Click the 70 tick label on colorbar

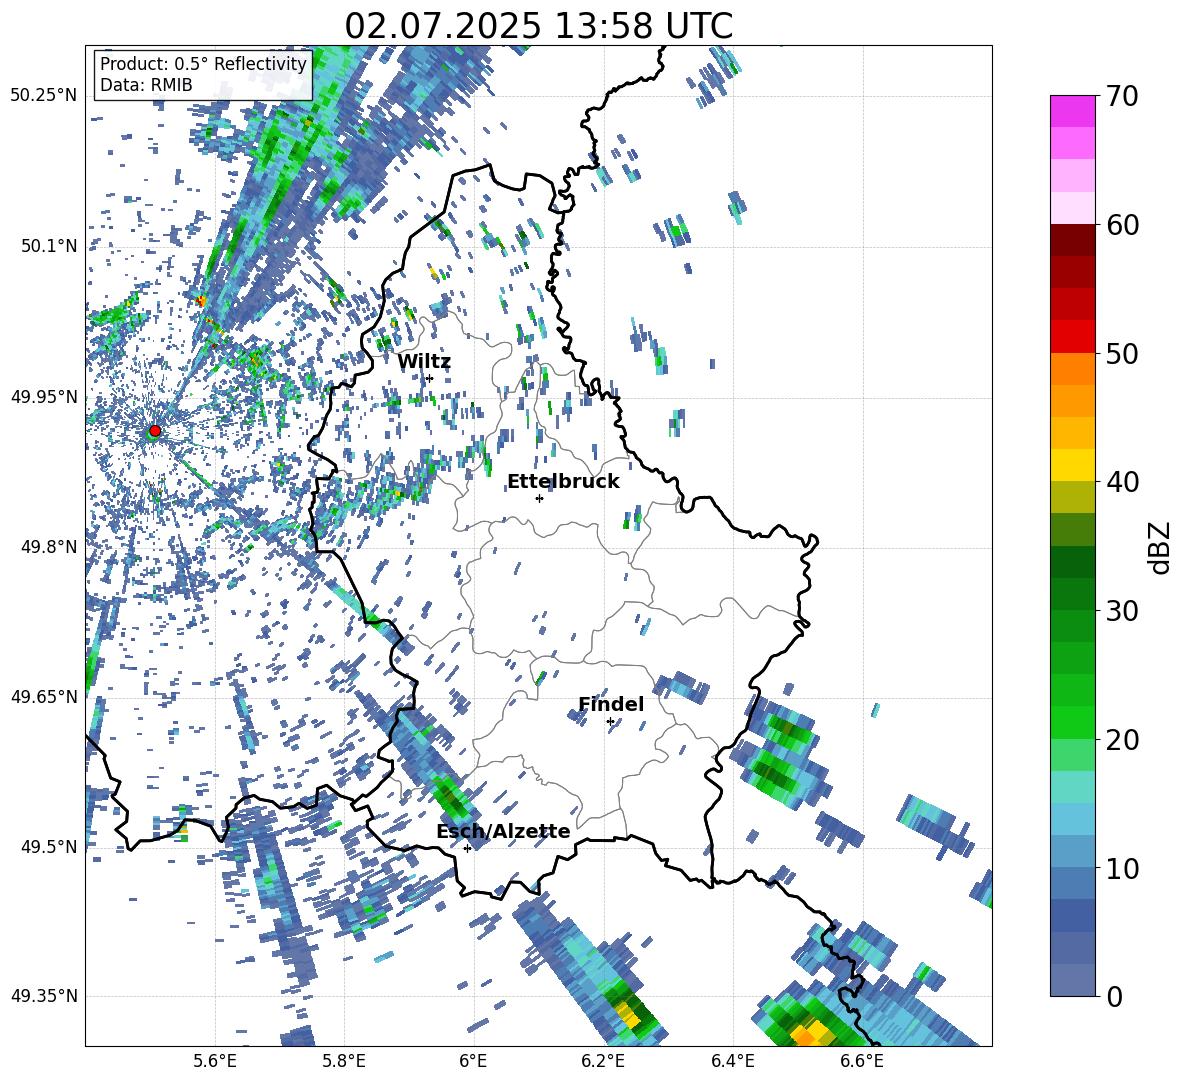pos(1122,96)
